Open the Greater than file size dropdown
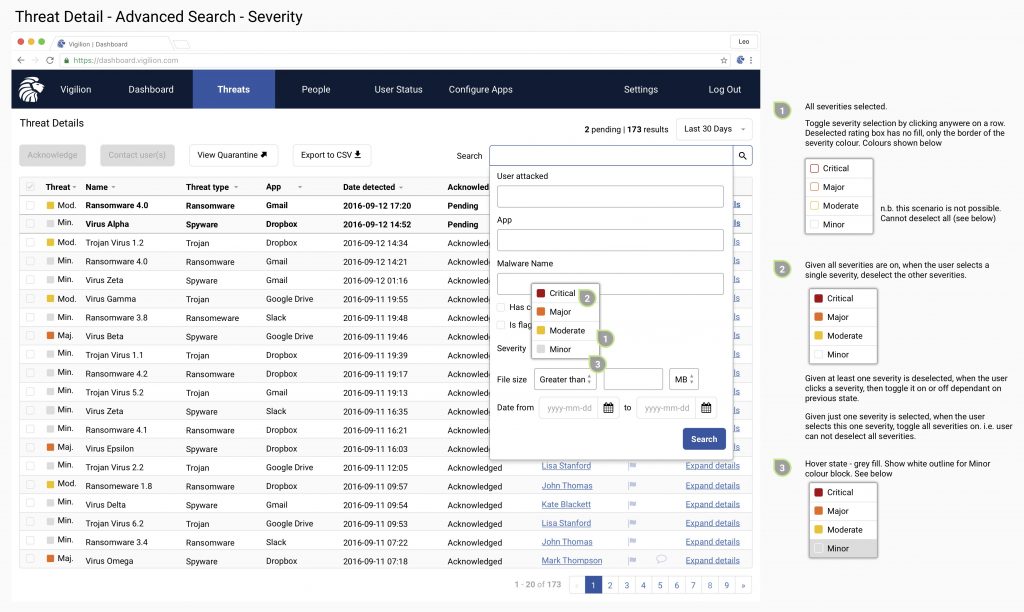 565,380
